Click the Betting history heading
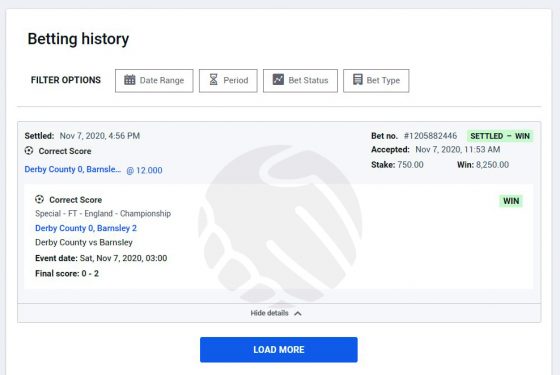560x375 pixels. pyautogui.click(x=78, y=39)
